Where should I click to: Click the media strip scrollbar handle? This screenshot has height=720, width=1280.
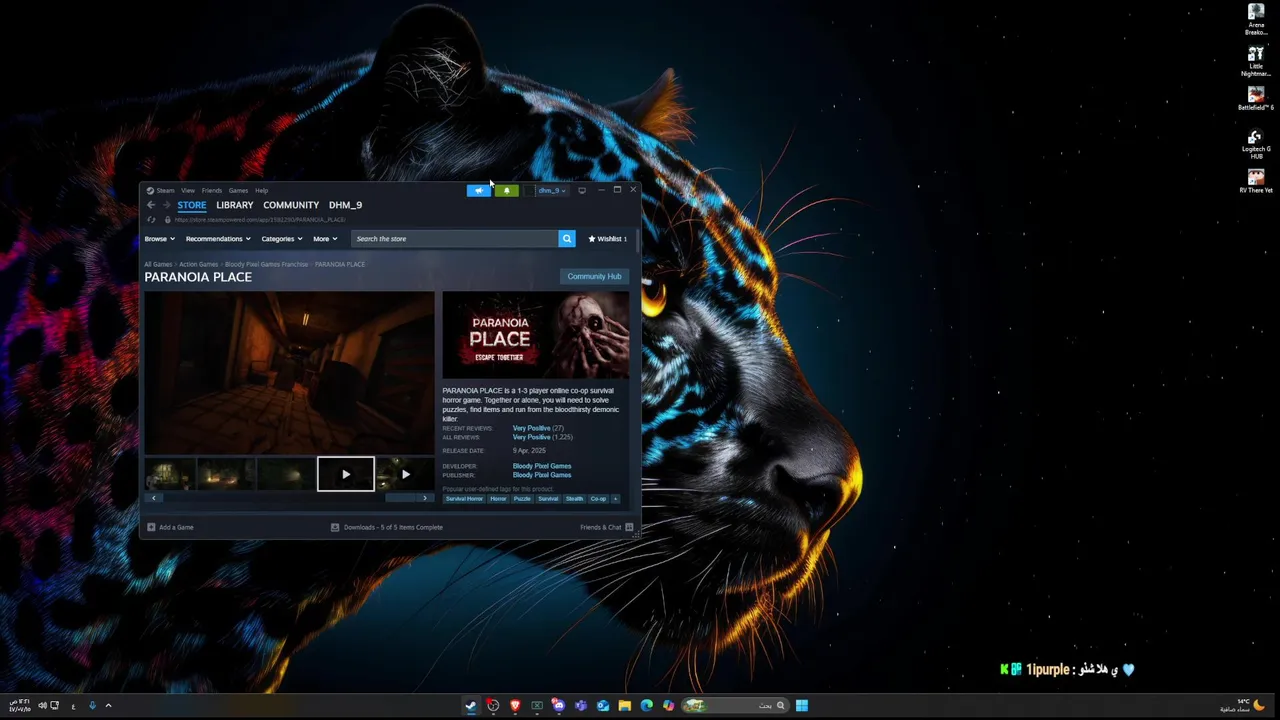tap(401, 498)
